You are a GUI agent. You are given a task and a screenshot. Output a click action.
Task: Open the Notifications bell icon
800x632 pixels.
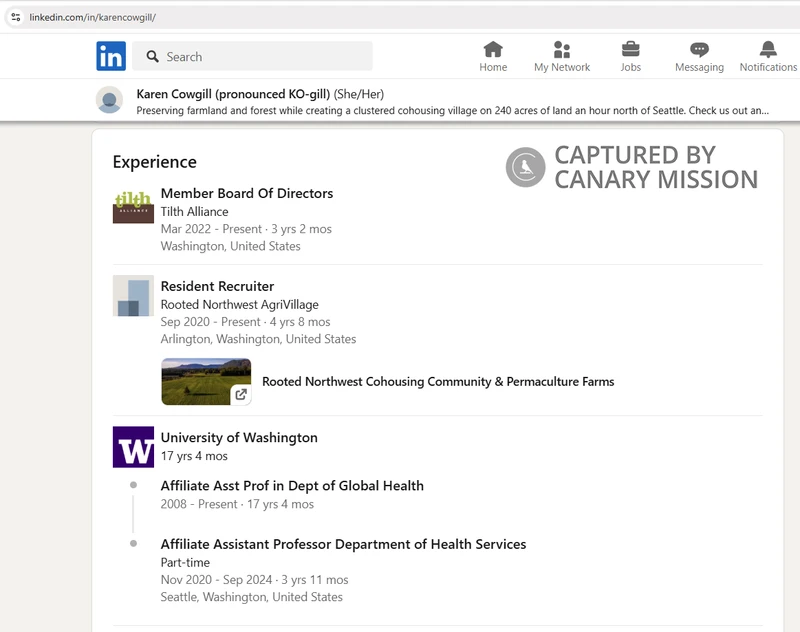(768, 49)
